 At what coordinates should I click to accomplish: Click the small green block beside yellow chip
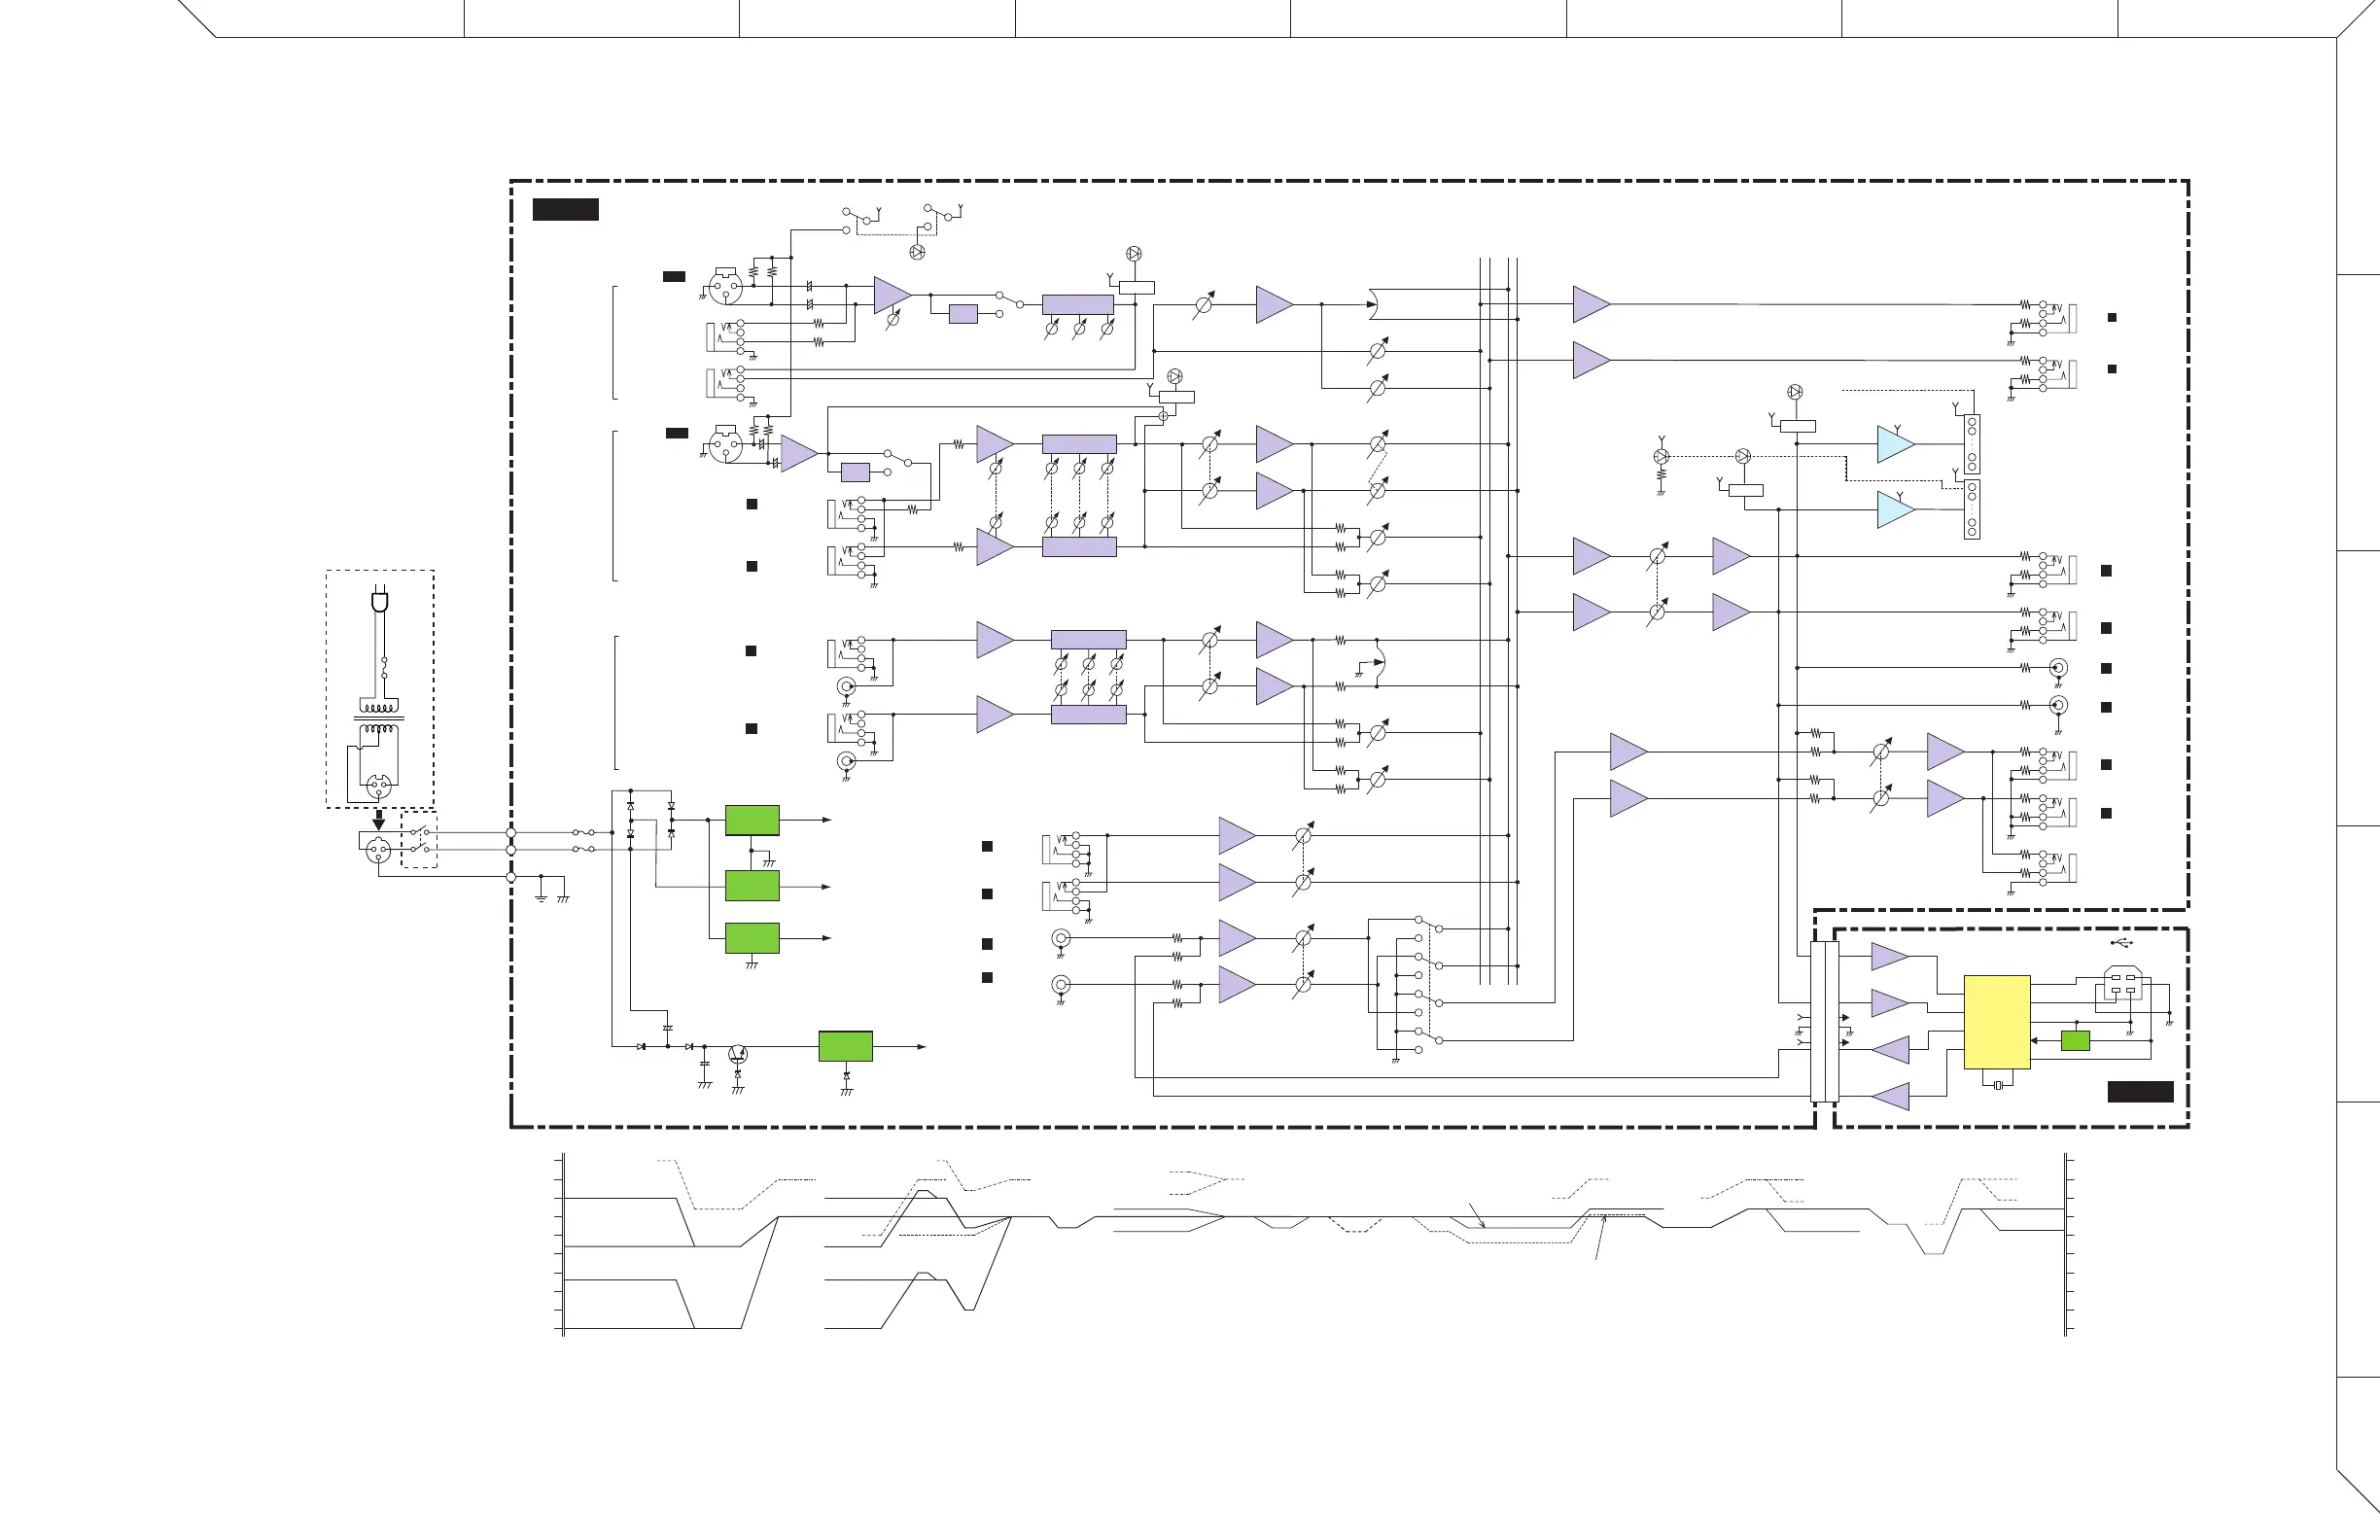click(x=2075, y=1041)
